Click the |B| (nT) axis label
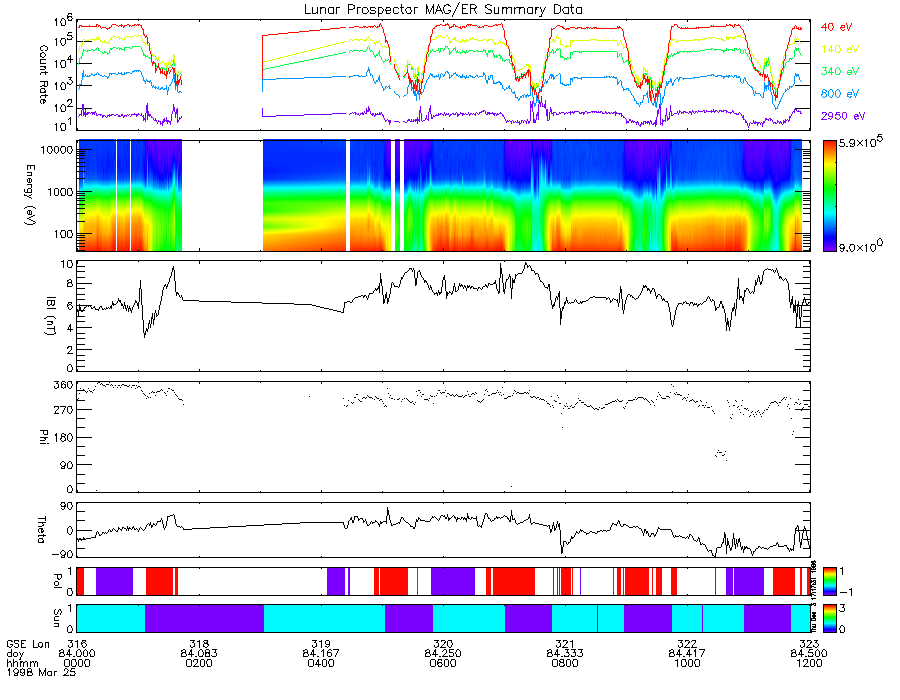900x700 pixels. click(x=51, y=316)
